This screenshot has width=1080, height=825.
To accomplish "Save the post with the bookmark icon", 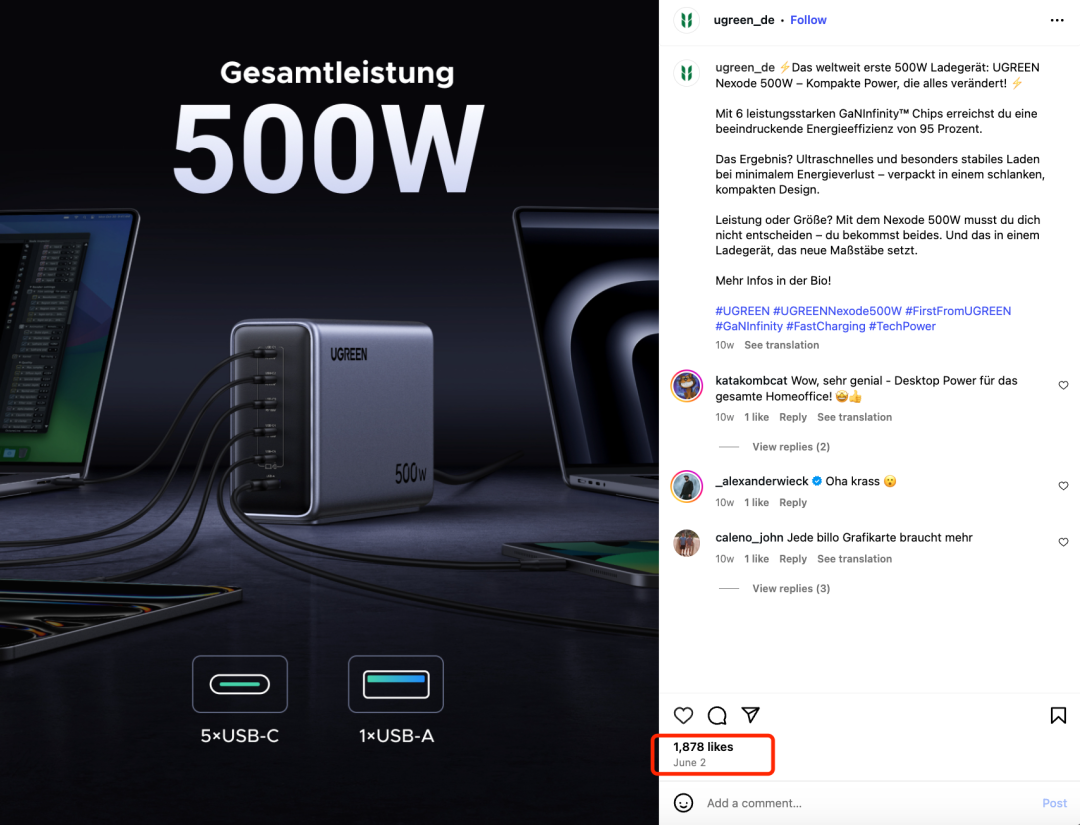I will click(x=1058, y=716).
